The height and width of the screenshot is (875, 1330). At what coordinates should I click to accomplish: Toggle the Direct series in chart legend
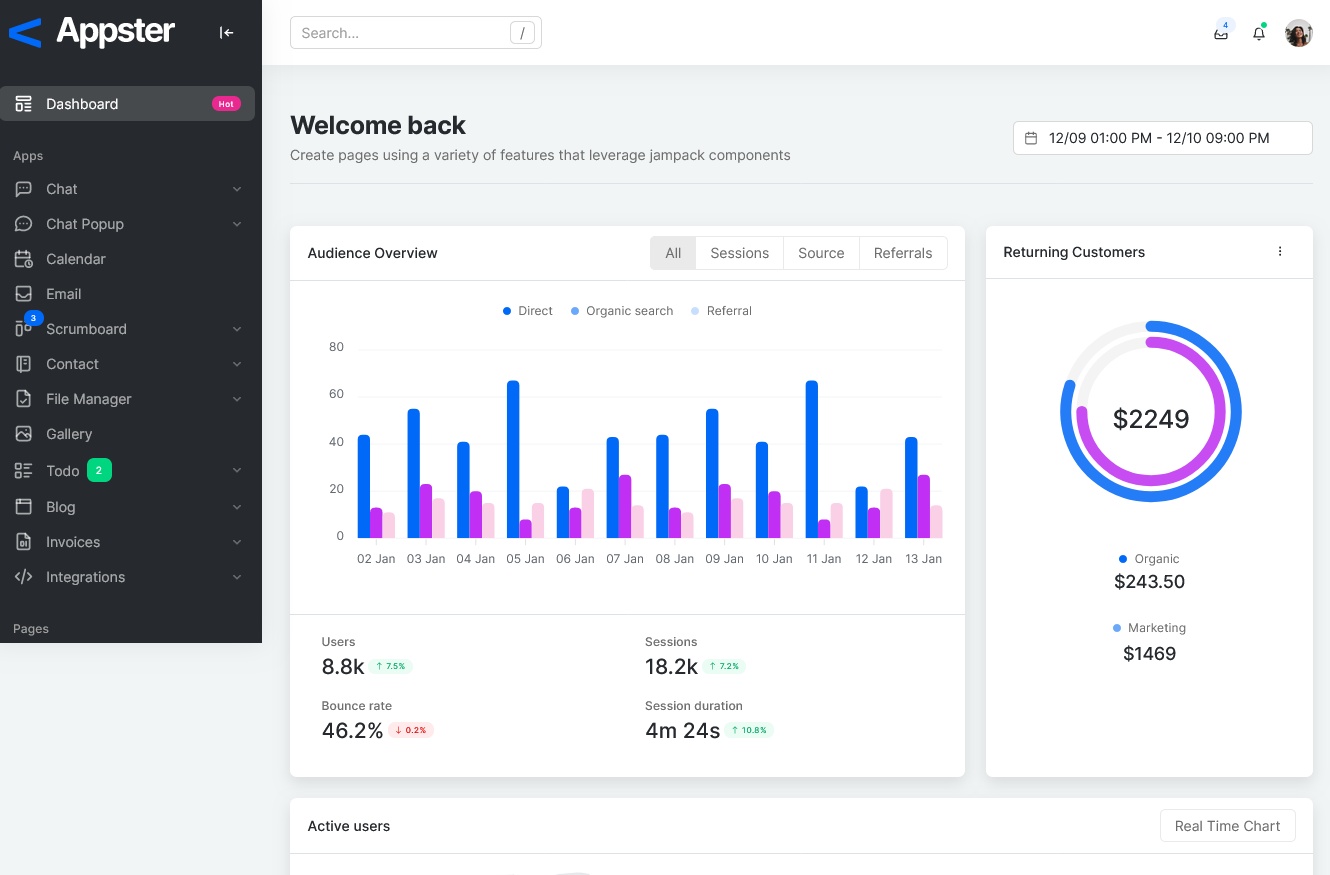click(x=528, y=311)
